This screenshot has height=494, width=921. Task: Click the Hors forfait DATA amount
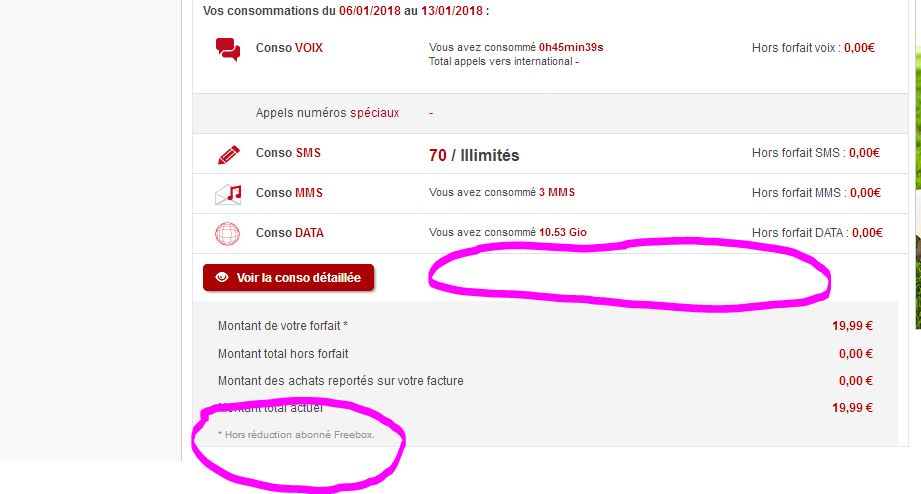[867, 233]
